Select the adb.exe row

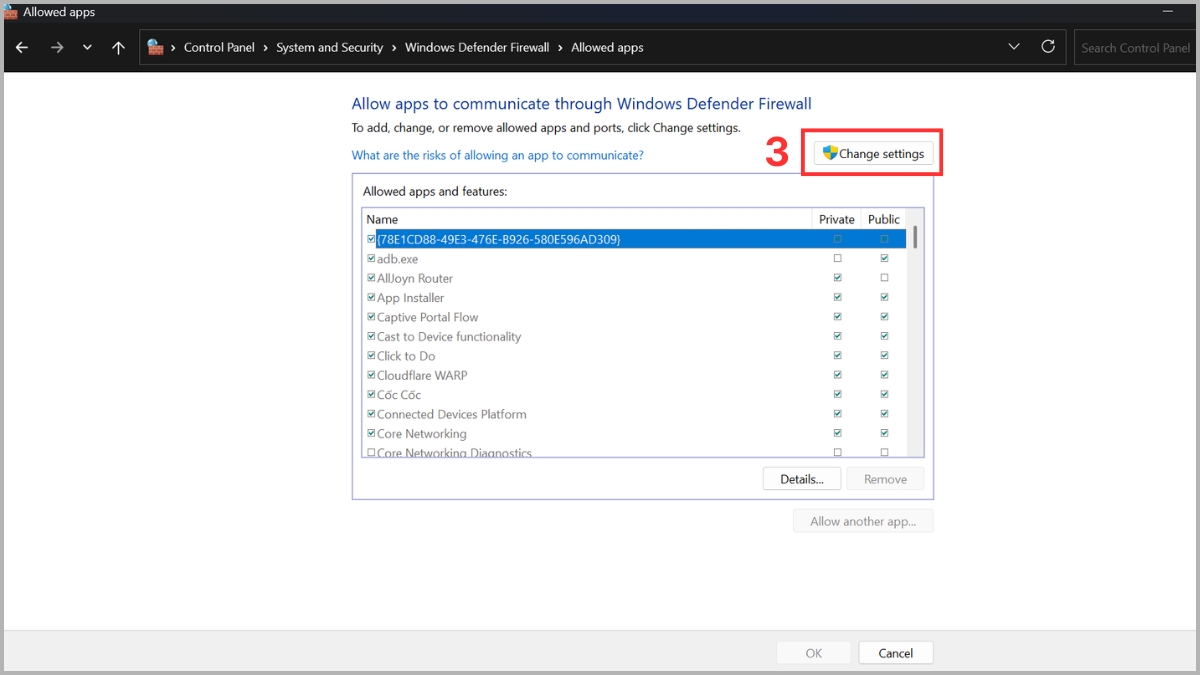[635, 258]
